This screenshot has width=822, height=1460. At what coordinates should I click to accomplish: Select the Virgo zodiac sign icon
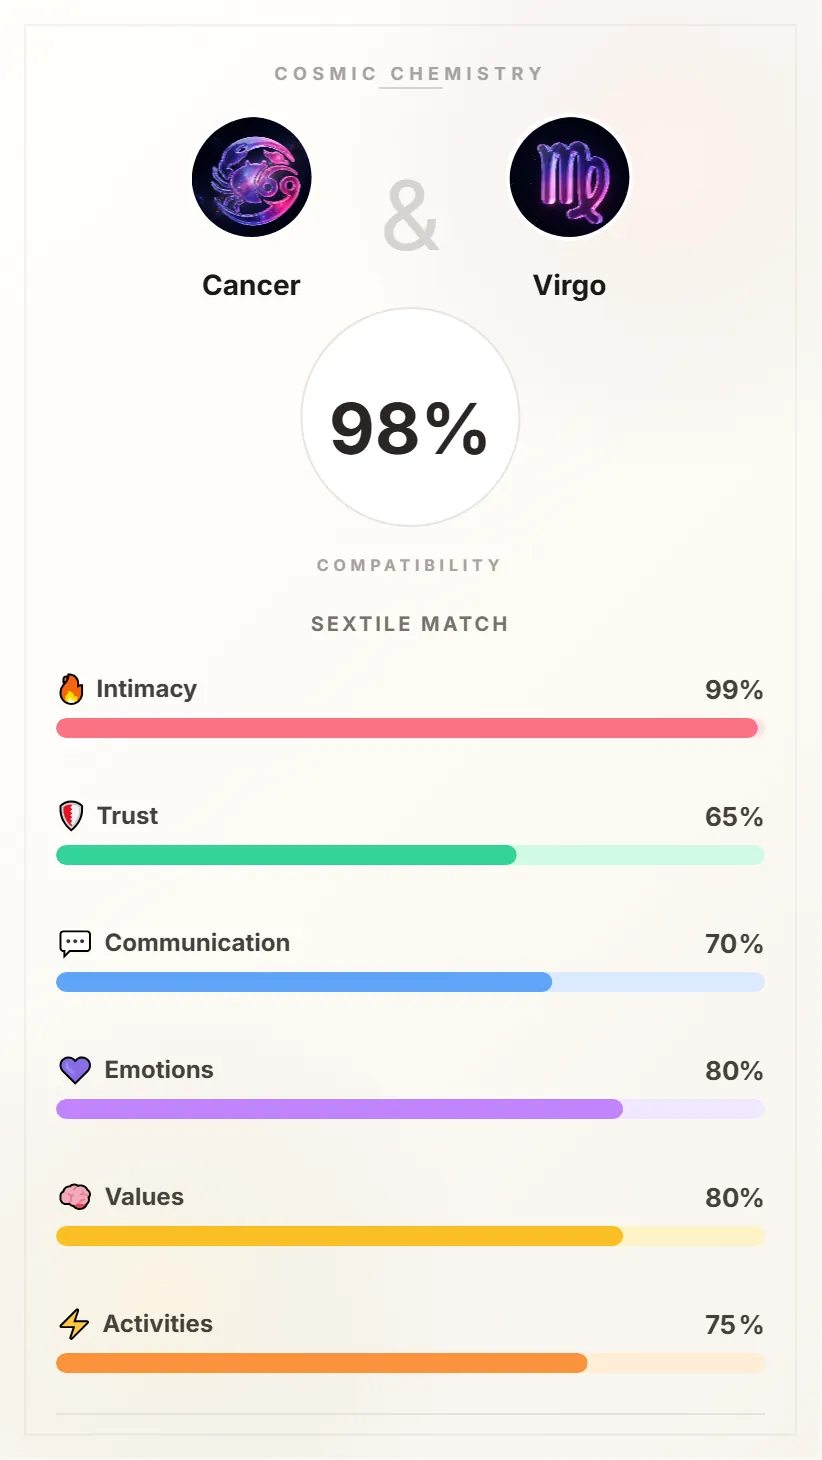coord(569,177)
